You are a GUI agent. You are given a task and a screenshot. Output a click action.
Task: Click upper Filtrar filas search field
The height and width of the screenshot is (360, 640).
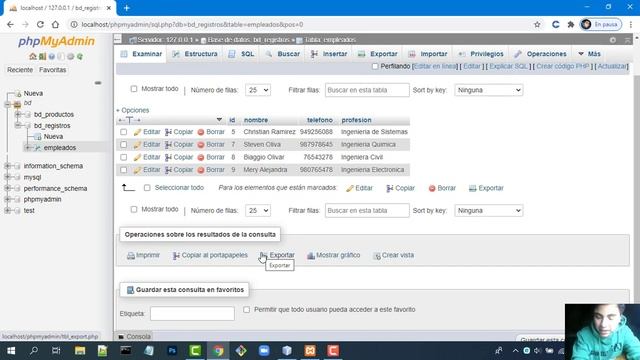[x=367, y=90]
